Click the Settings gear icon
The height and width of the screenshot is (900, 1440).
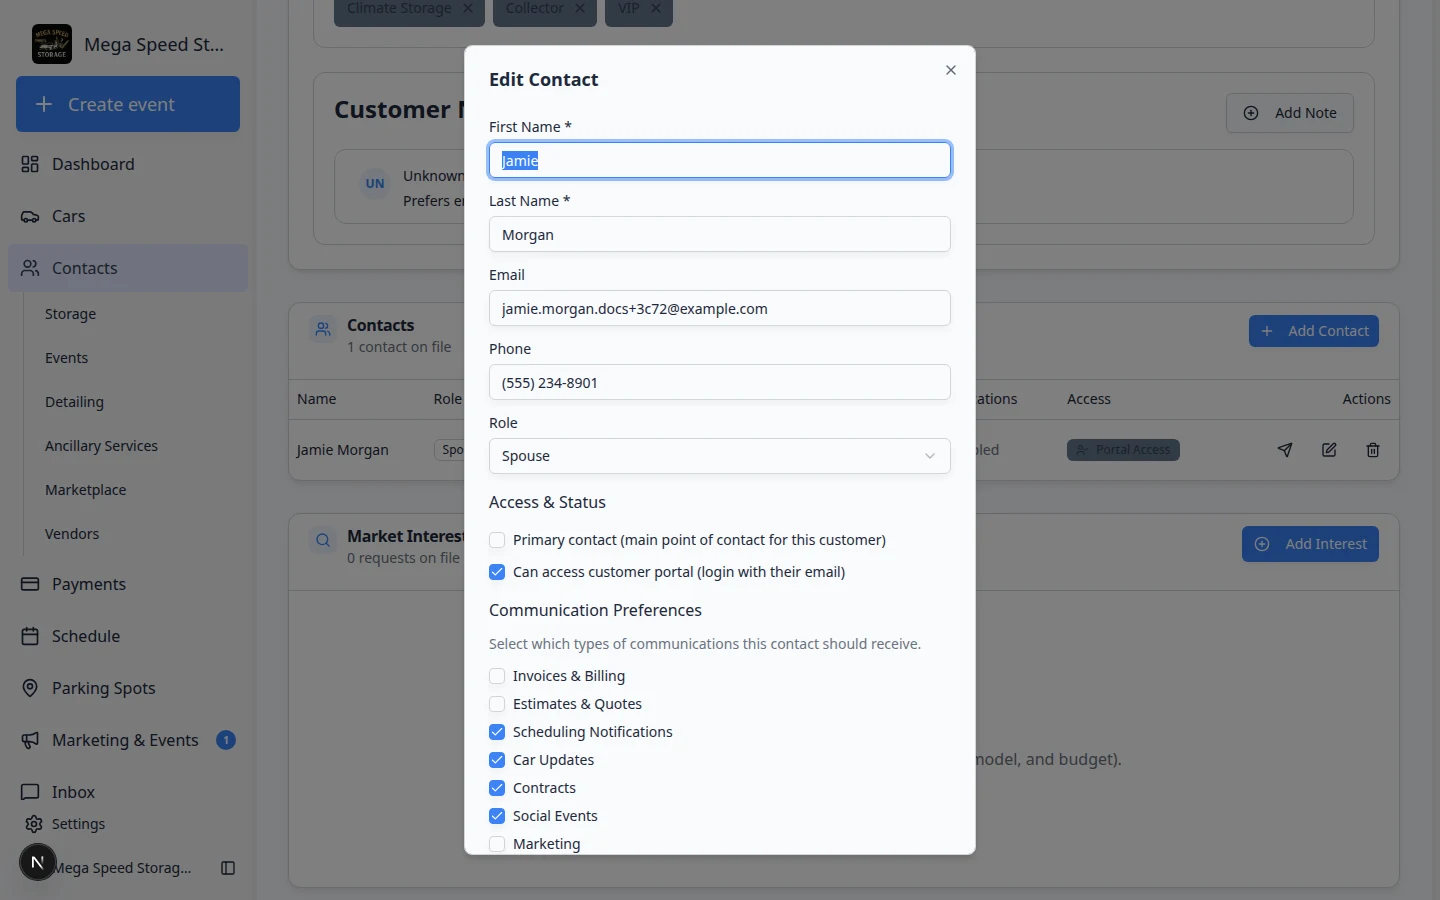[x=34, y=824]
